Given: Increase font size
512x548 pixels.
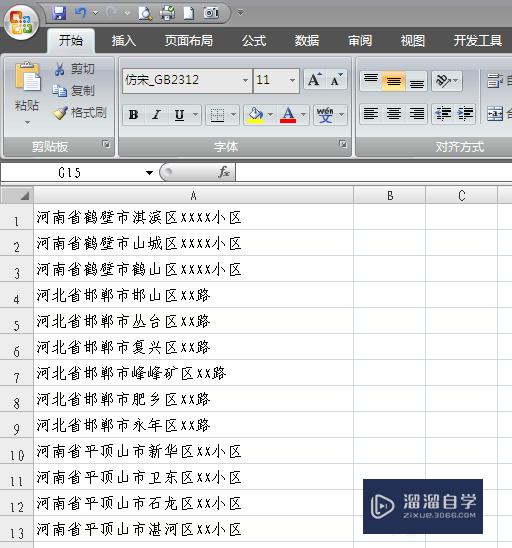Looking at the screenshot, I should pyautogui.click(x=314, y=80).
